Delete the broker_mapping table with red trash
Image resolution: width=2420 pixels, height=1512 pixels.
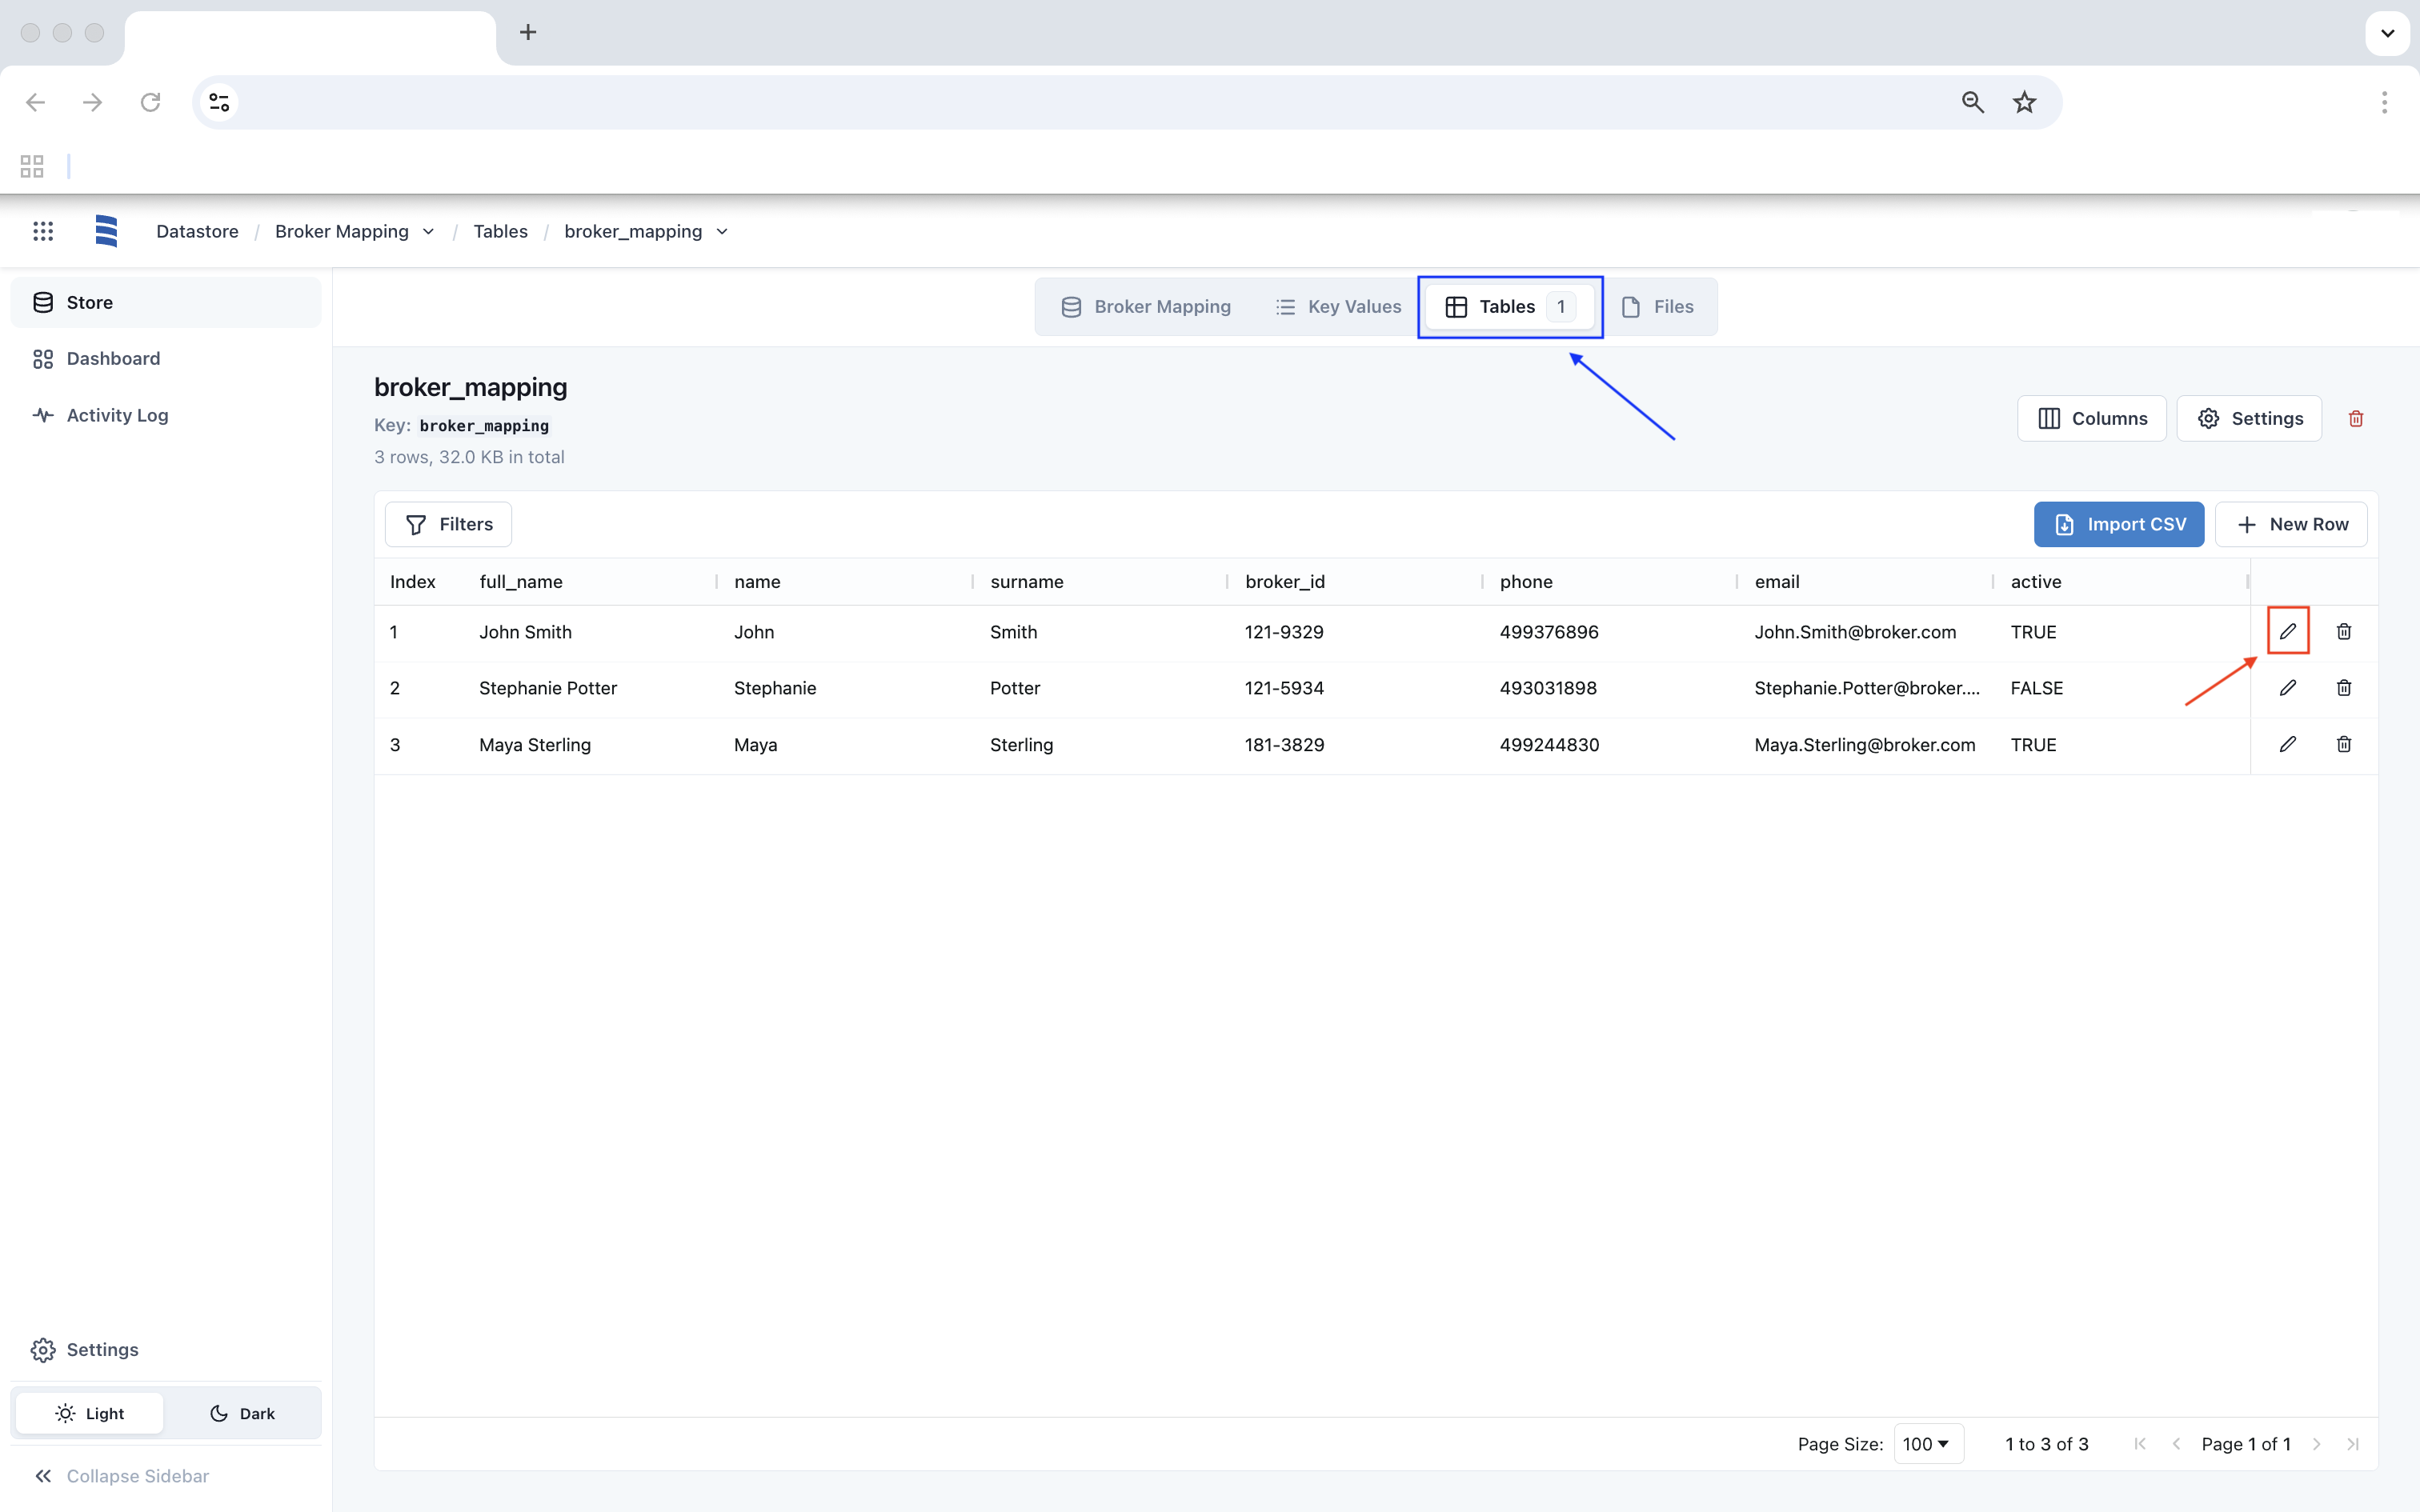[2355, 418]
